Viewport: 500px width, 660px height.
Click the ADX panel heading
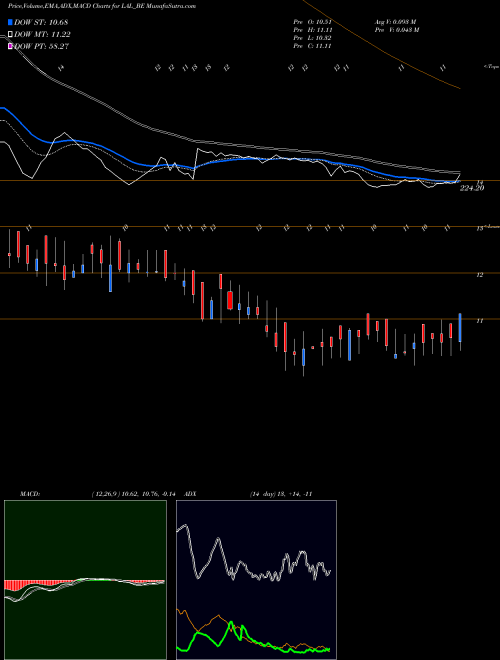pyautogui.click(x=190, y=494)
